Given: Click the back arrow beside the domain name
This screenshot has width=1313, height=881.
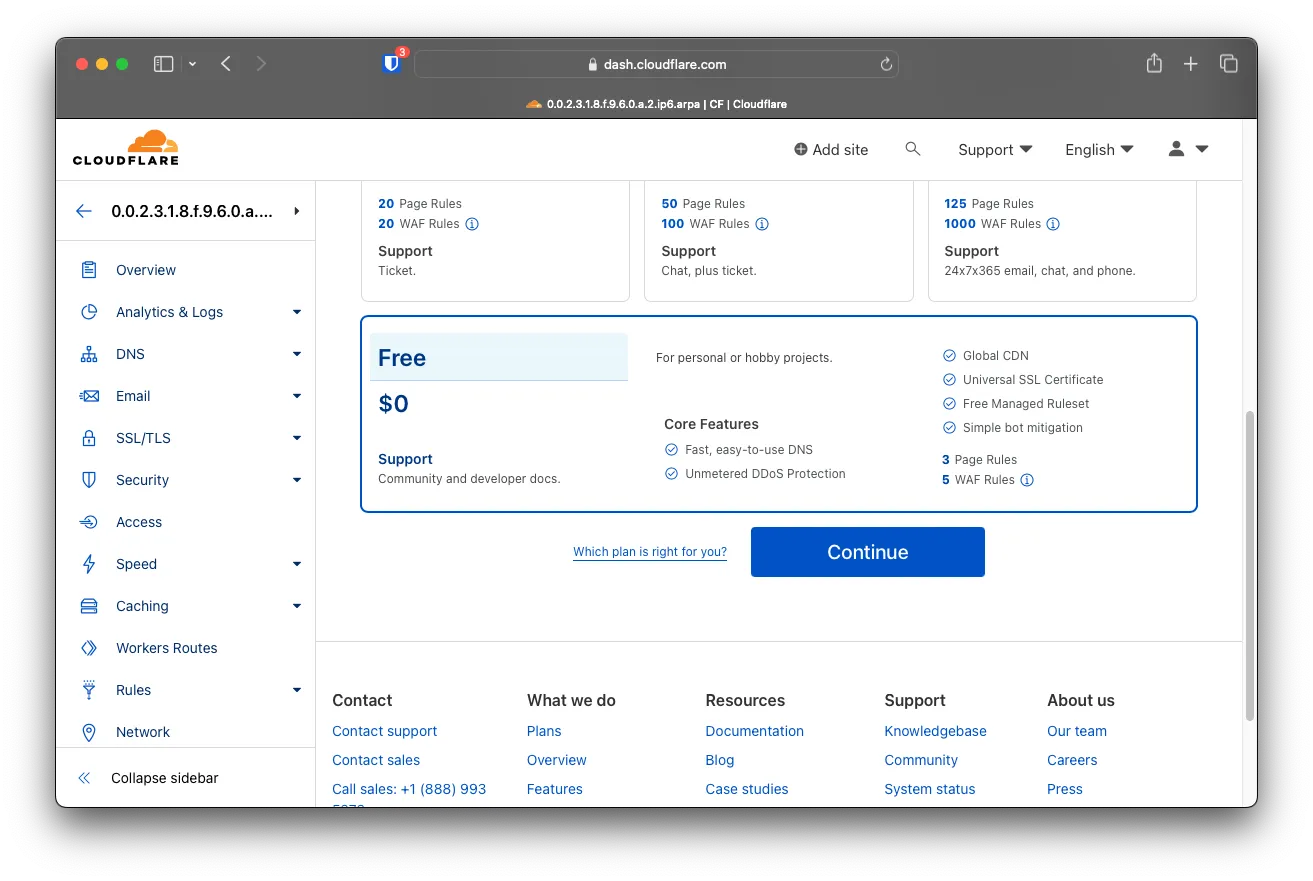Looking at the screenshot, I should 84,211.
